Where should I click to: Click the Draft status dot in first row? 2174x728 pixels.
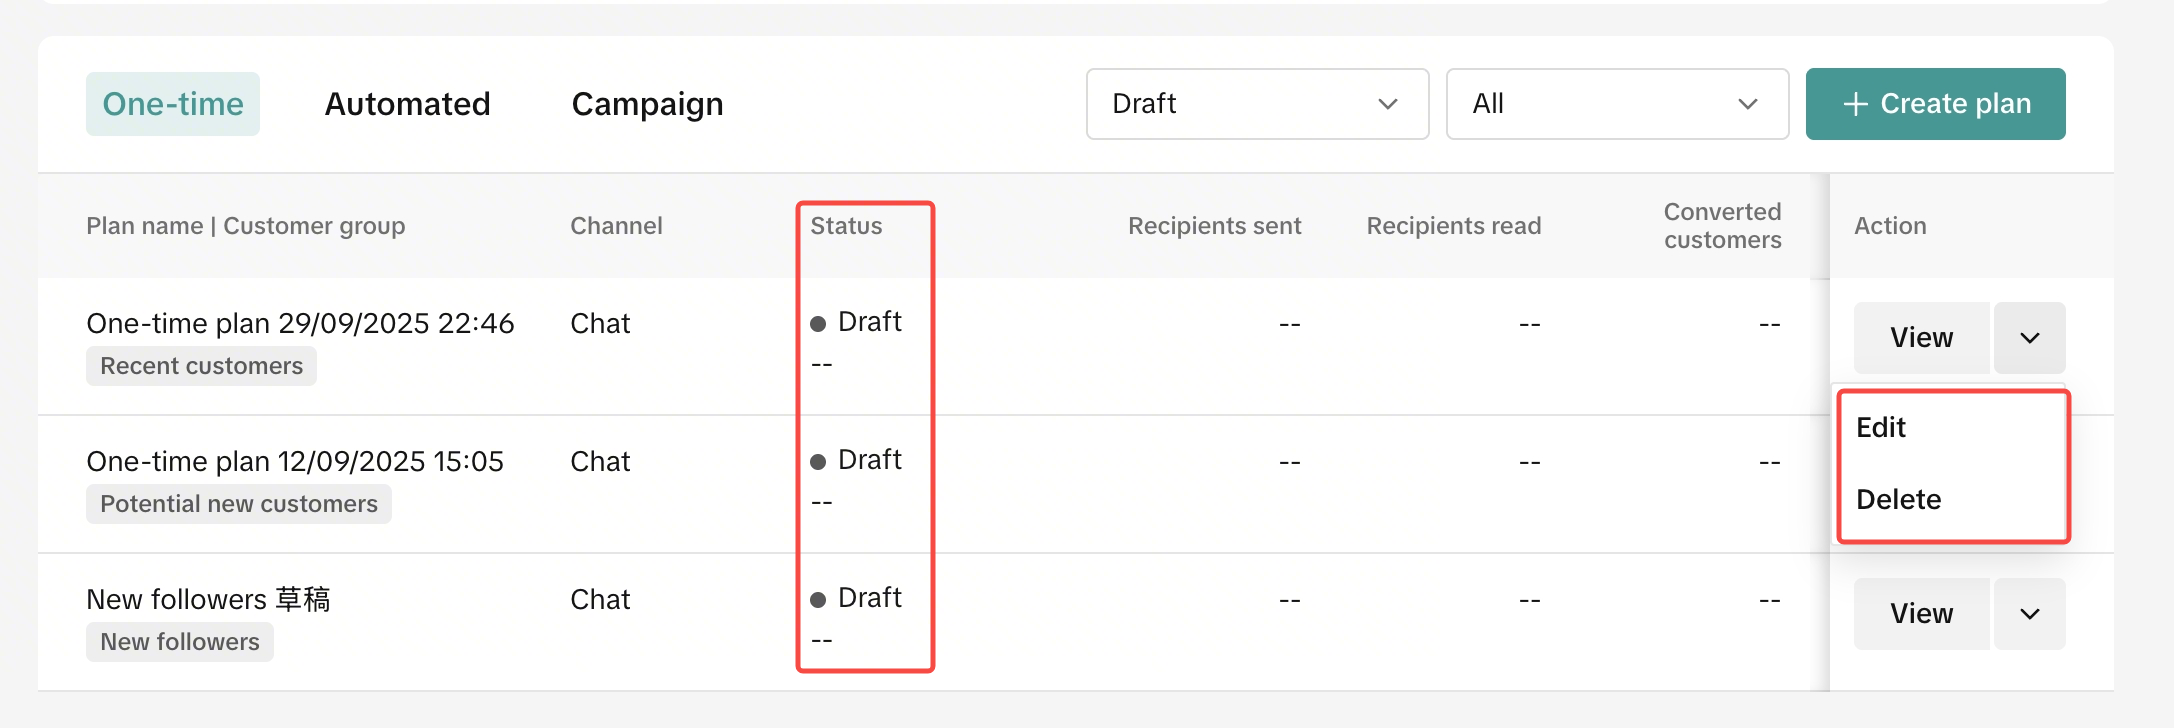click(x=818, y=324)
